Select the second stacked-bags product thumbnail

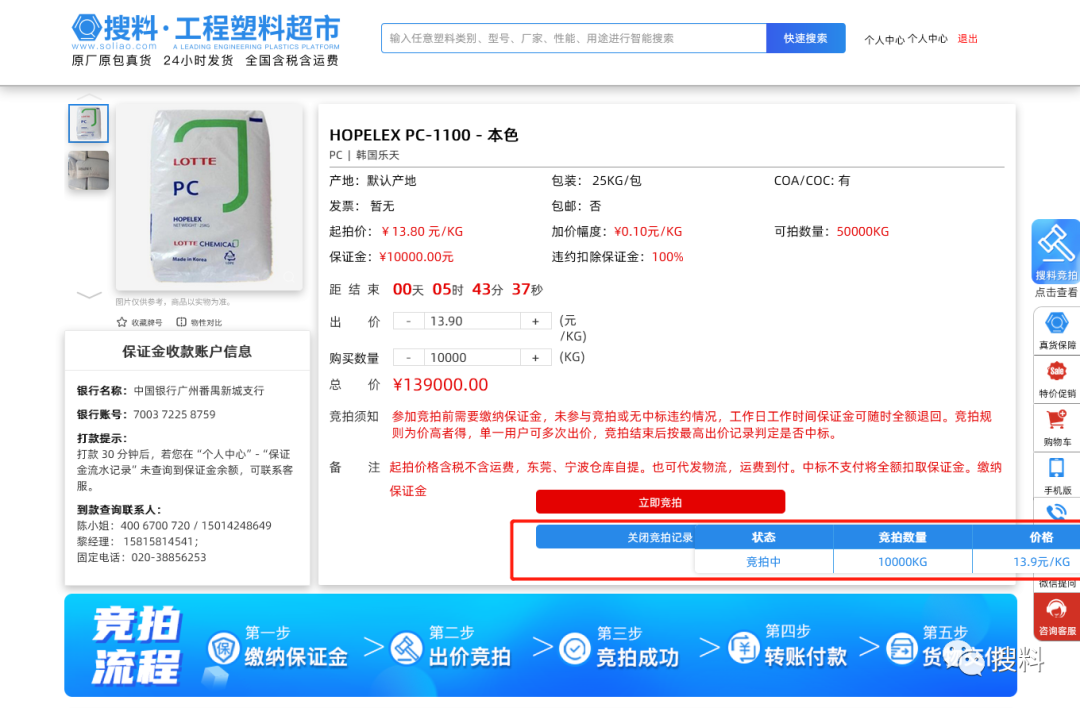click(88, 170)
